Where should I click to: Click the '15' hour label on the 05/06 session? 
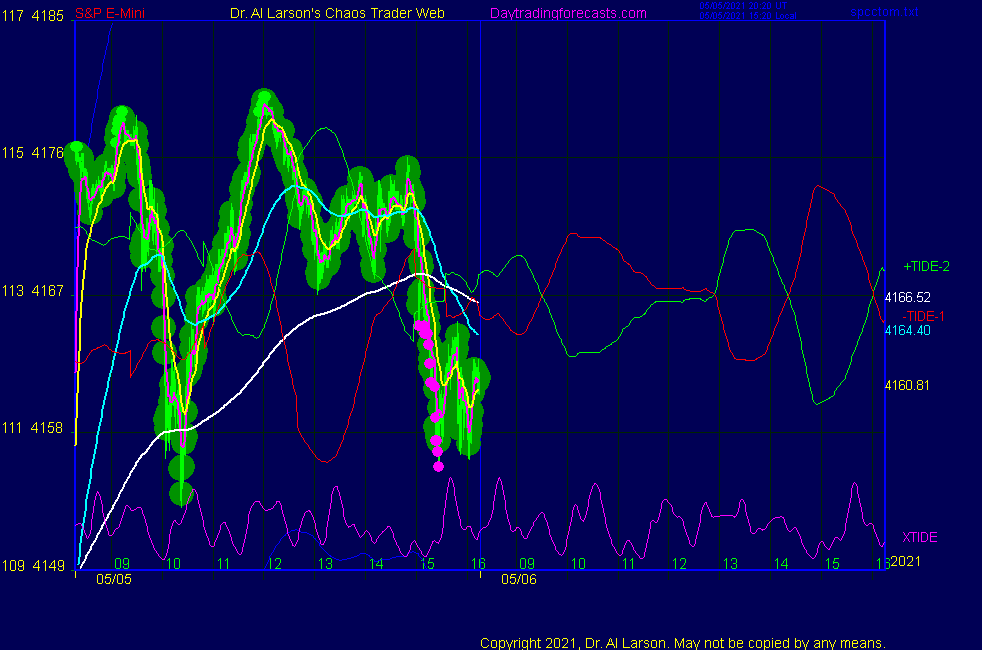[x=832, y=564]
